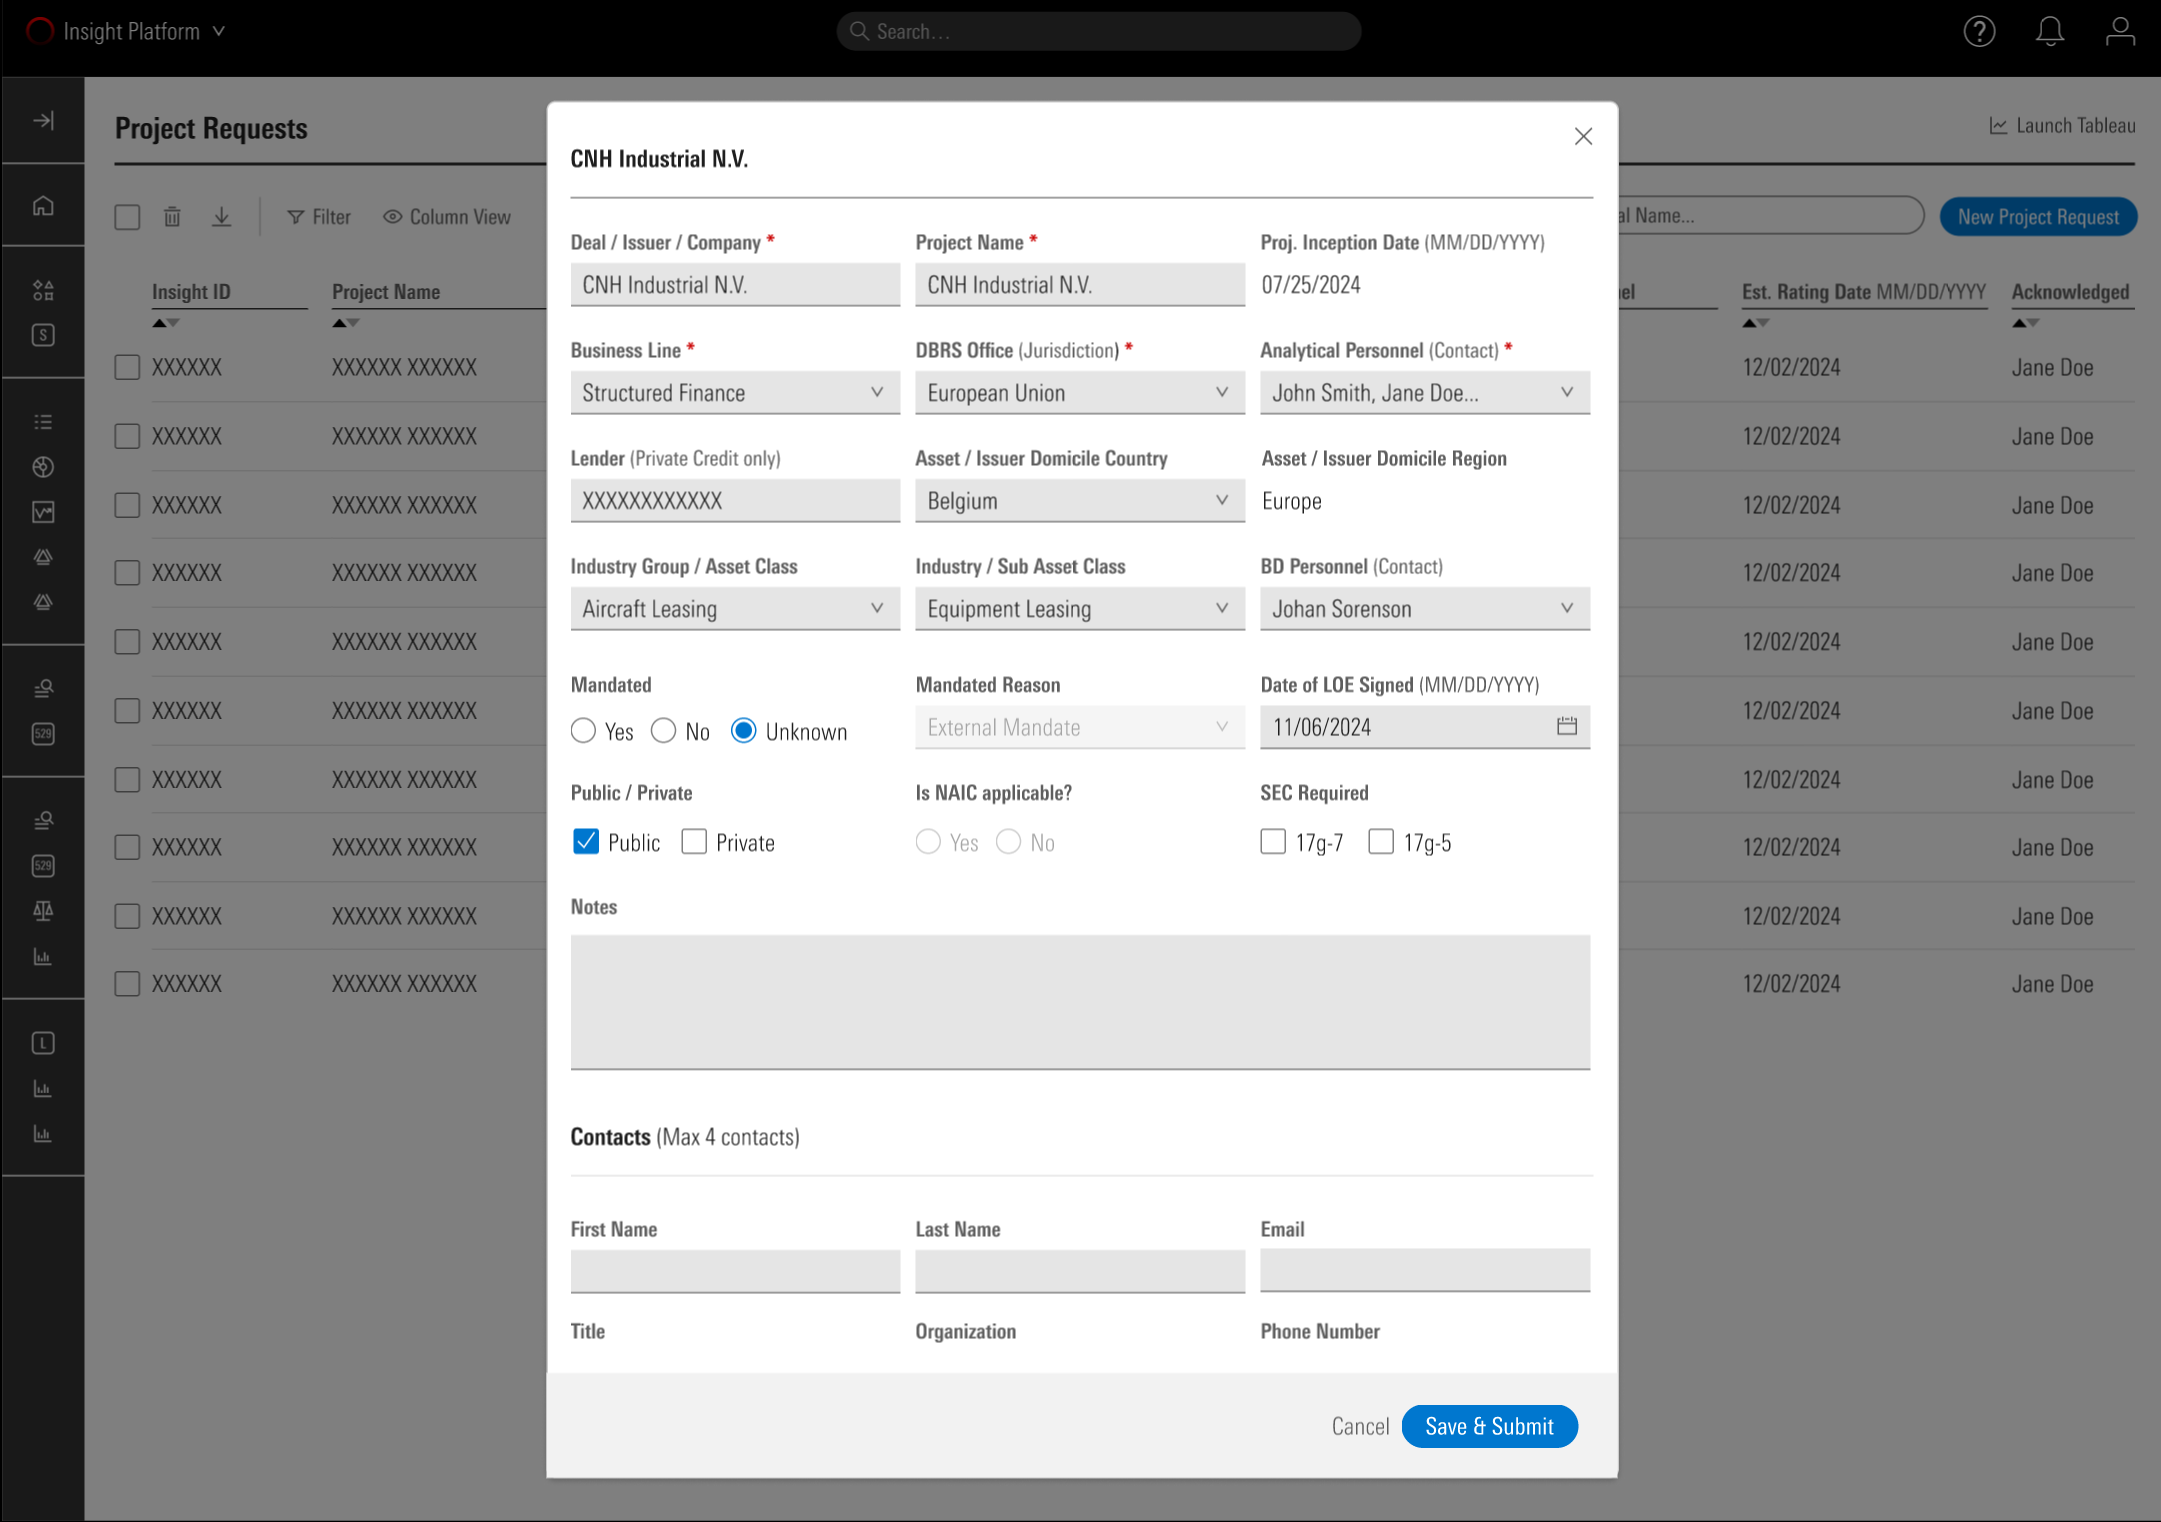Check the 17g-5 SEC Required checkbox
The width and height of the screenshot is (2161, 1522).
pos(1381,842)
